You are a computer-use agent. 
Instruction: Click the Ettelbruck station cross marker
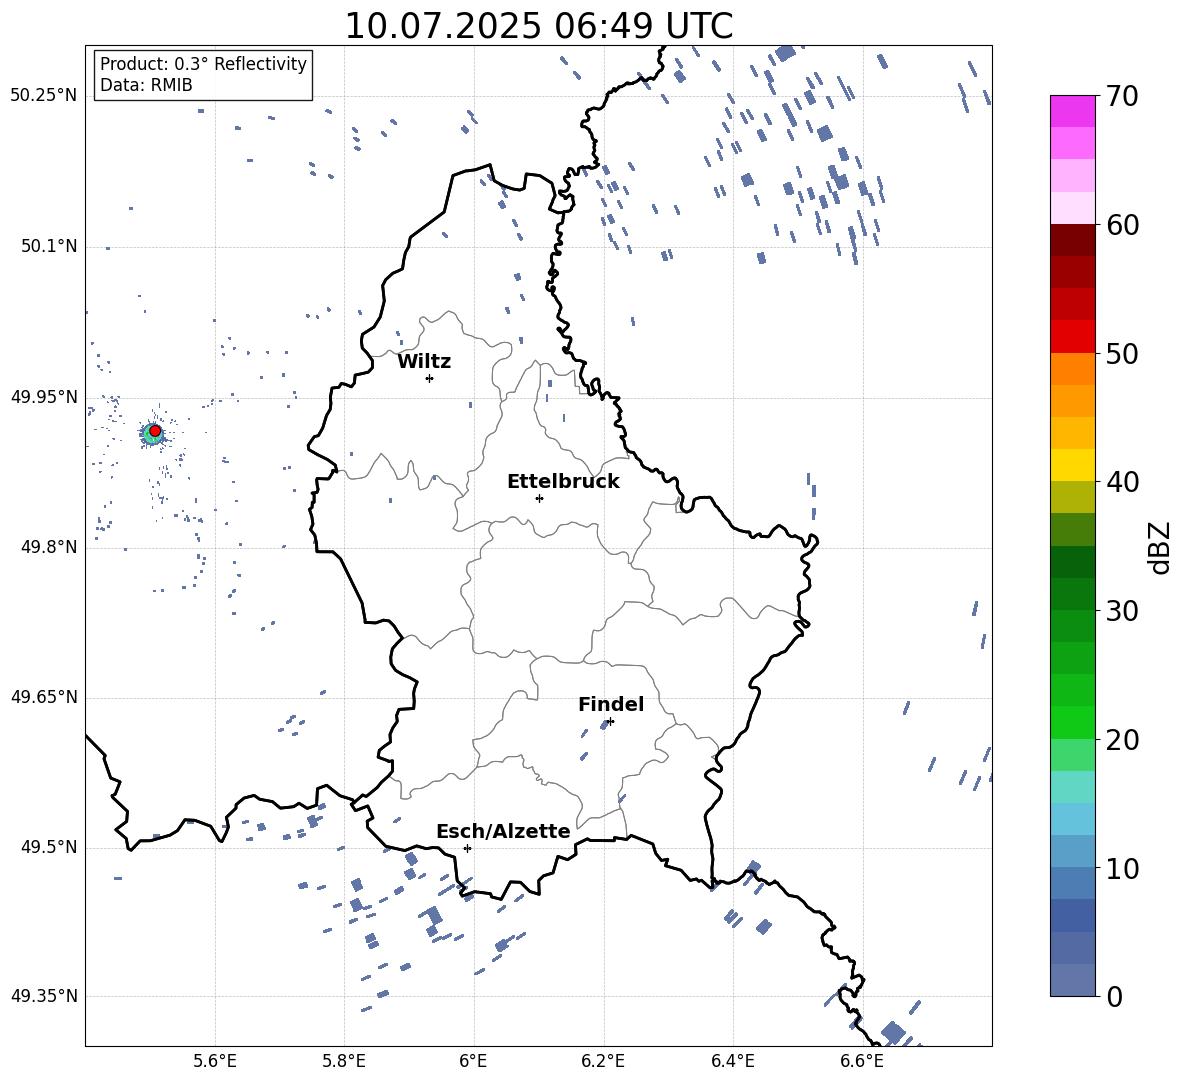coord(539,498)
